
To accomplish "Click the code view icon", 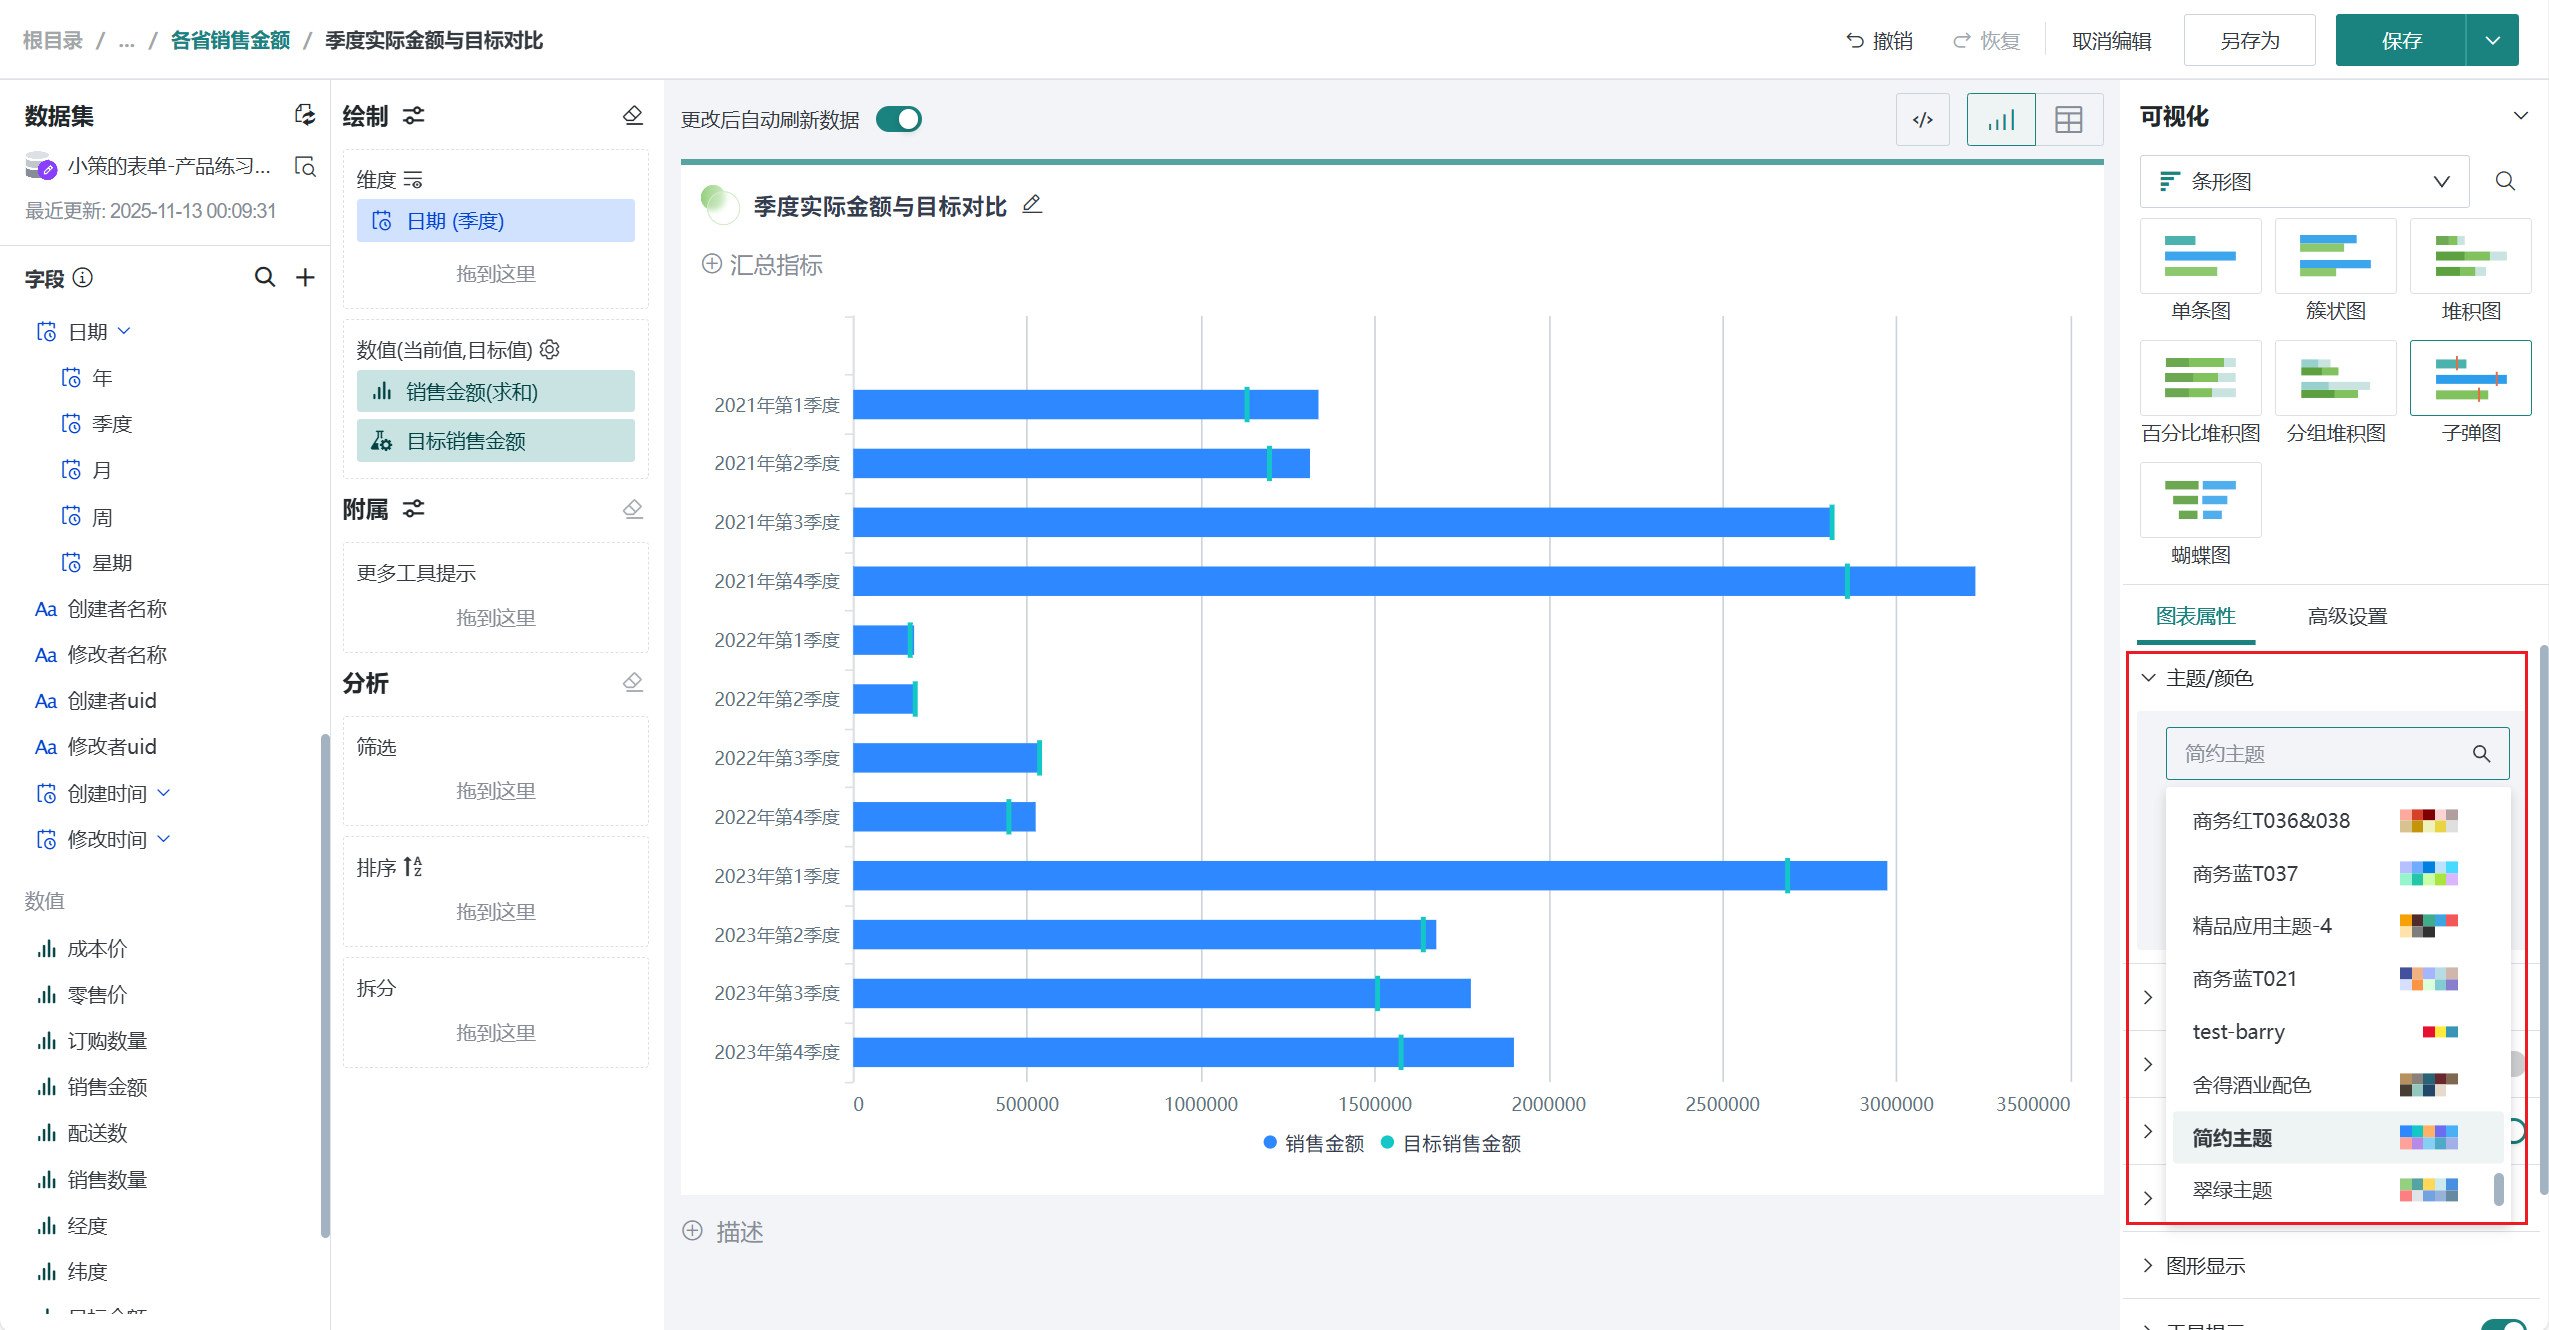I will (1922, 120).
